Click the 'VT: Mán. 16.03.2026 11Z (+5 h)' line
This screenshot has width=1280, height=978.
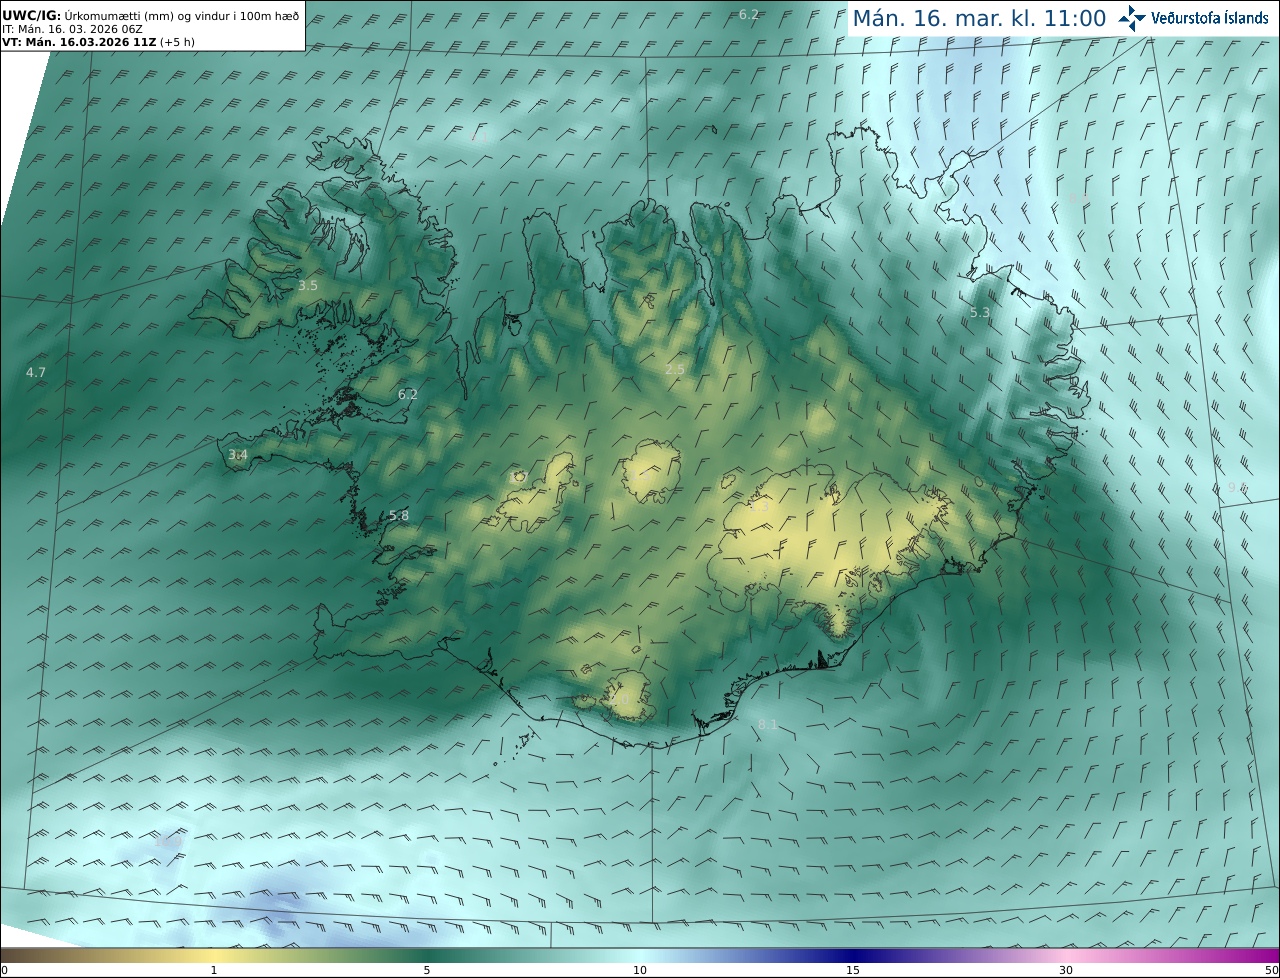98,42
